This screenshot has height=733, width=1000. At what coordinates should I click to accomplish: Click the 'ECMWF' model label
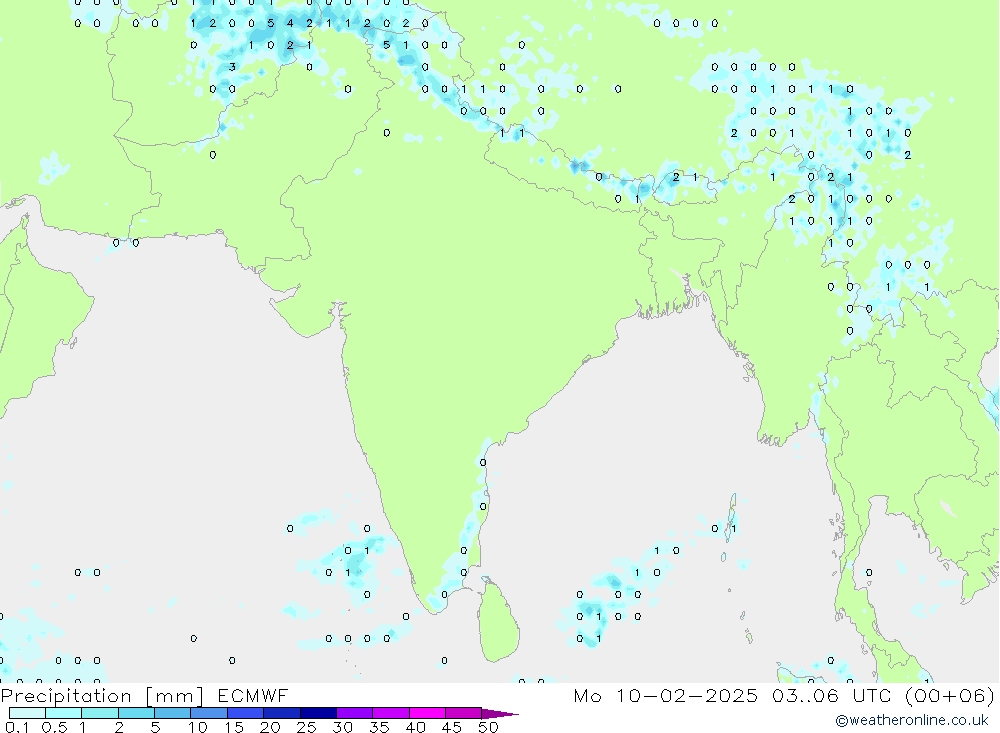click(x=253, y=696)
